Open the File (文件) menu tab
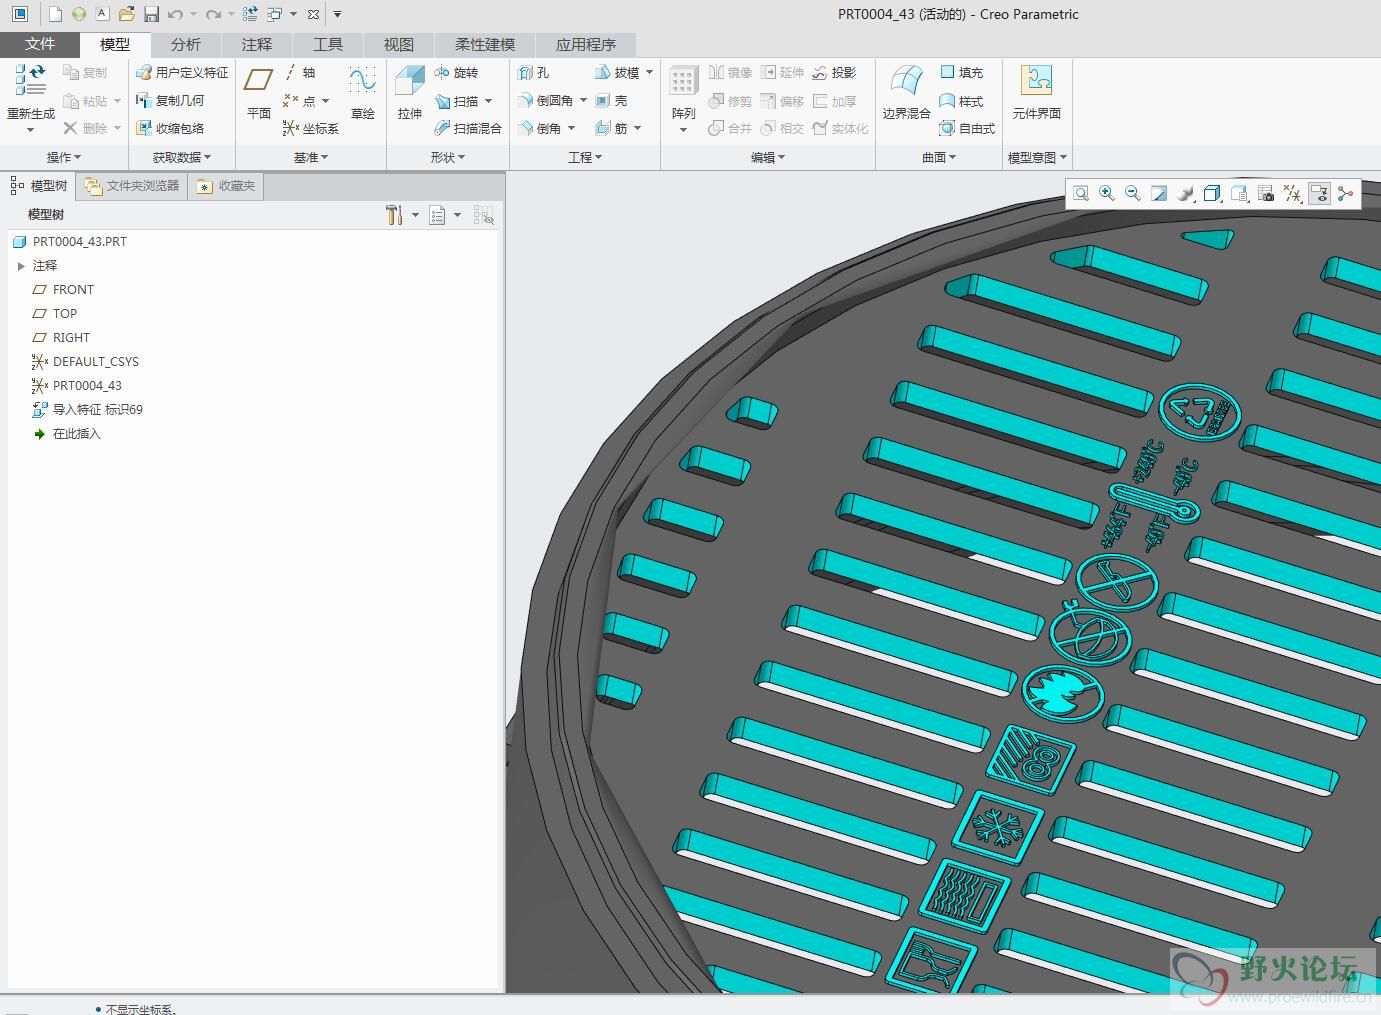 40,44
